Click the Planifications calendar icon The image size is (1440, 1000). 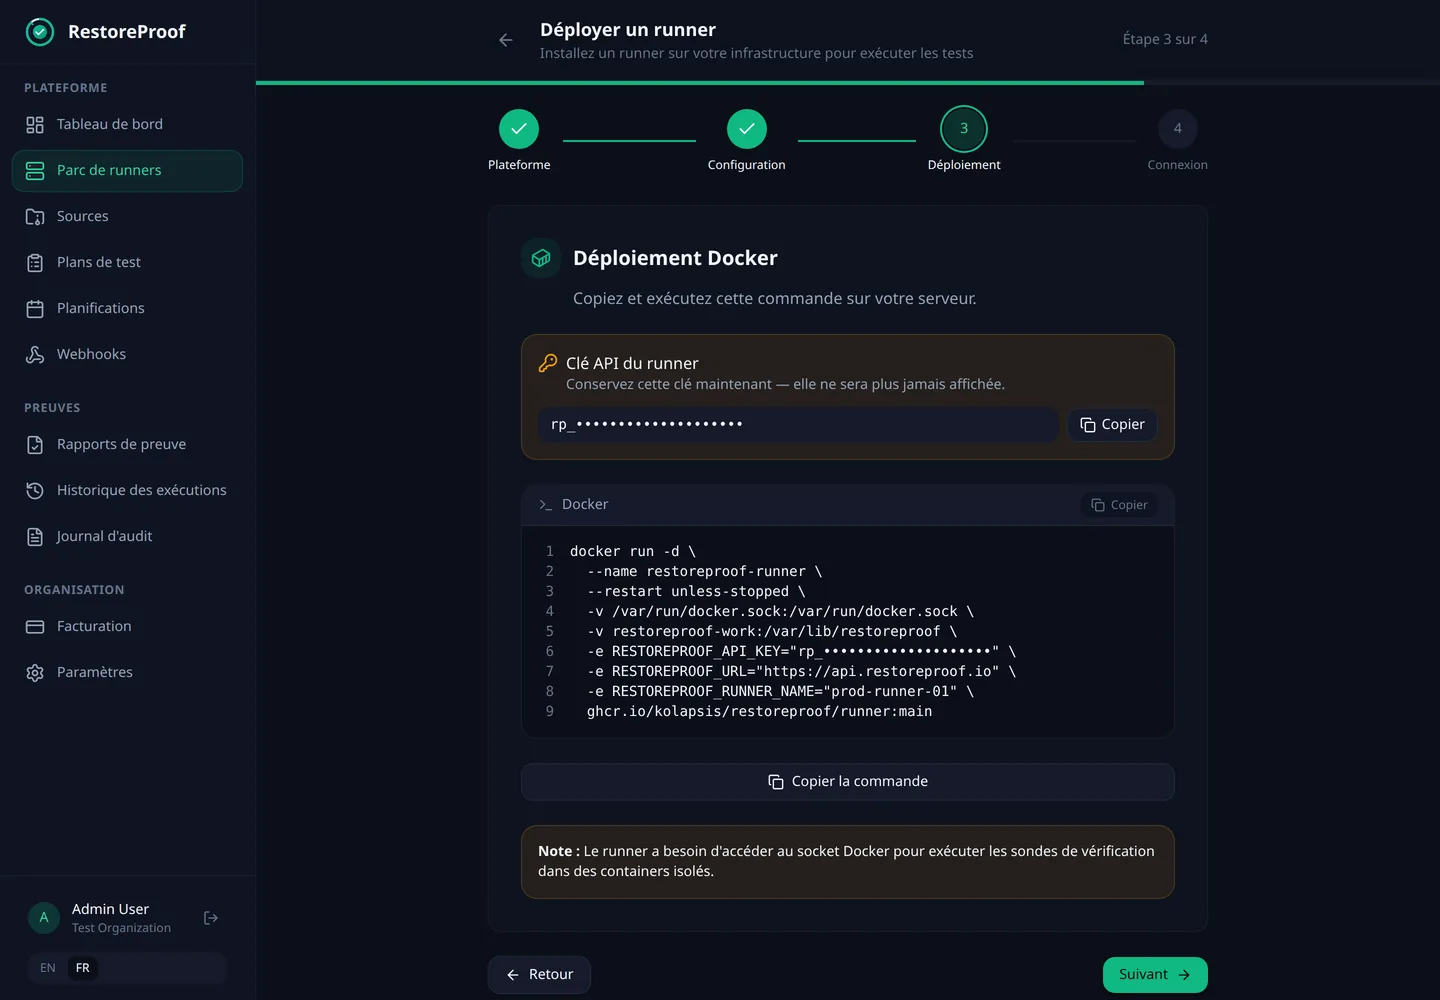[x=35, y=309]
